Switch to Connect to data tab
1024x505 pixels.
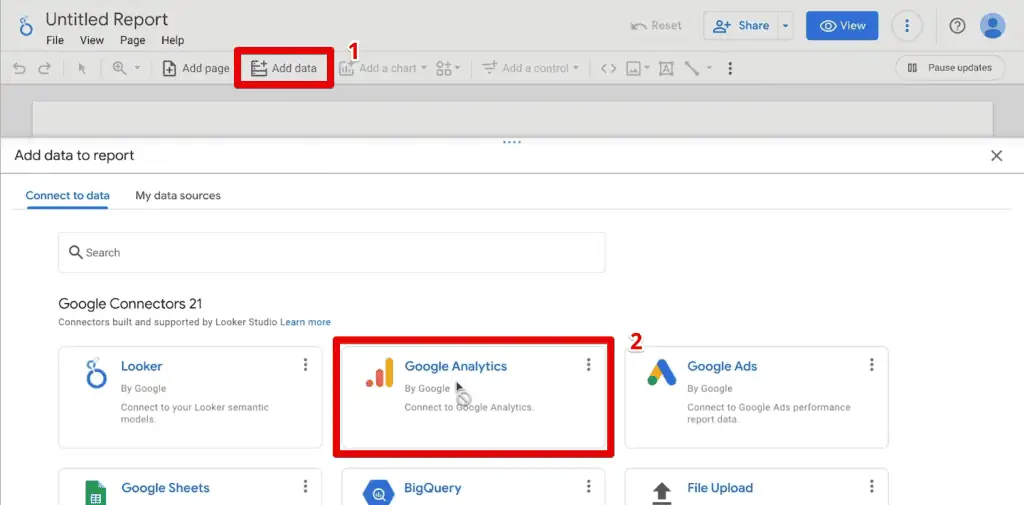pos(67,195)
